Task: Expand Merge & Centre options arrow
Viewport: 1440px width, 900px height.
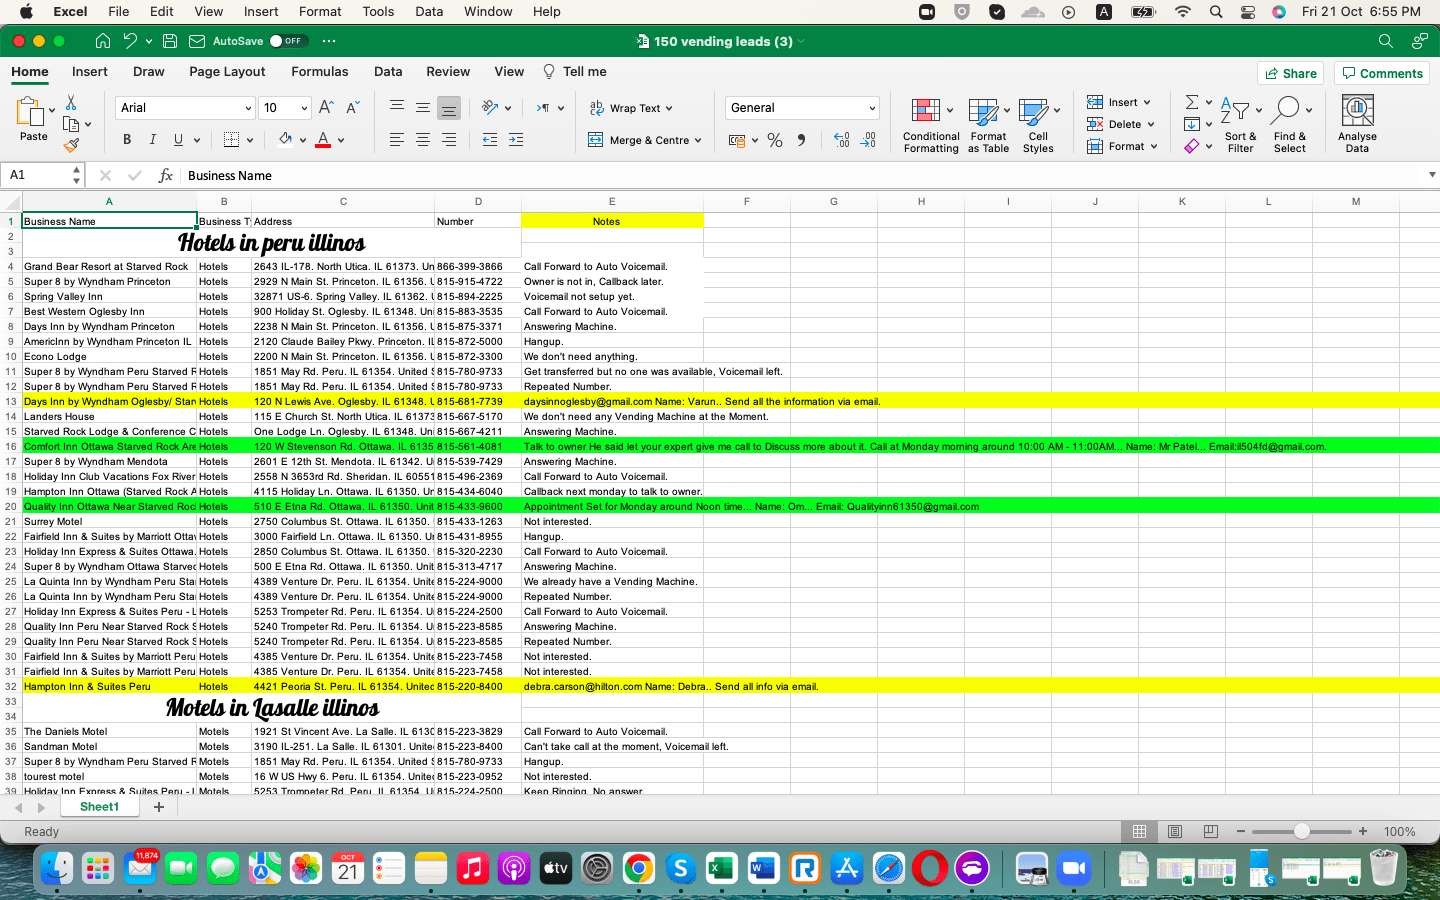Action: point(698,141)
